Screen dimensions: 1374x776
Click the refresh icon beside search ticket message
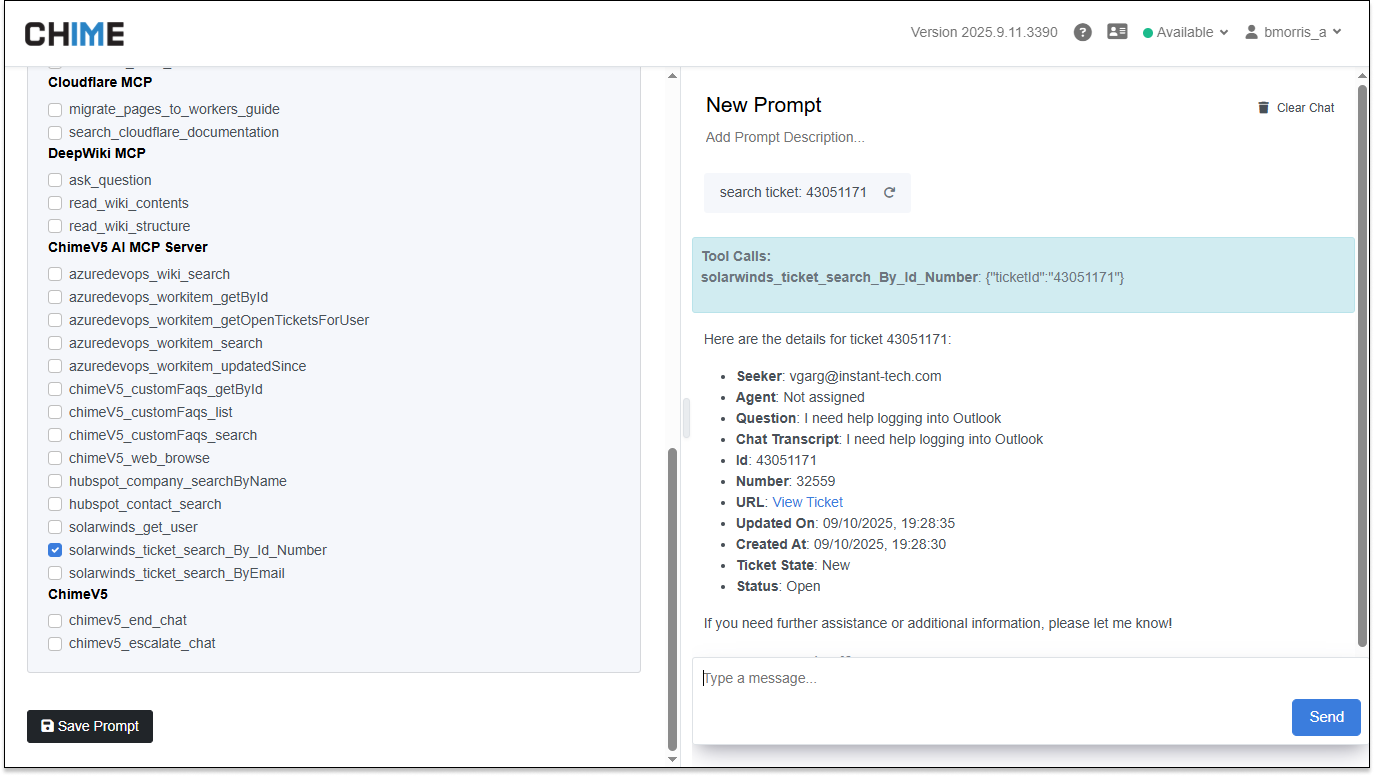coord(889,193)
